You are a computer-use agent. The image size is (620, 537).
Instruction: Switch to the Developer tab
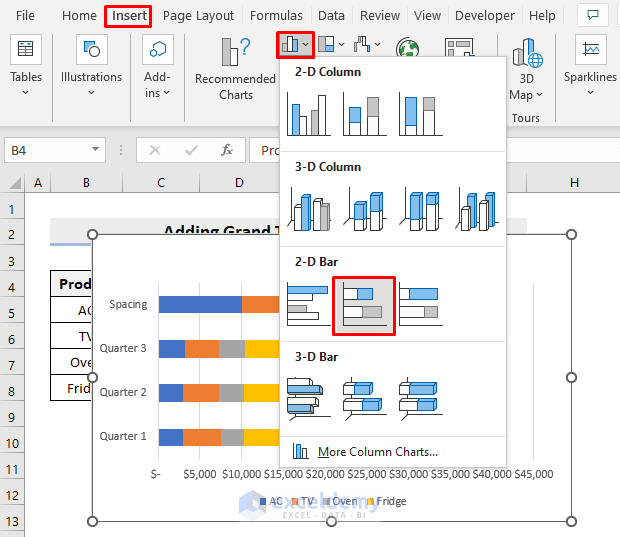tap(485, 15)
